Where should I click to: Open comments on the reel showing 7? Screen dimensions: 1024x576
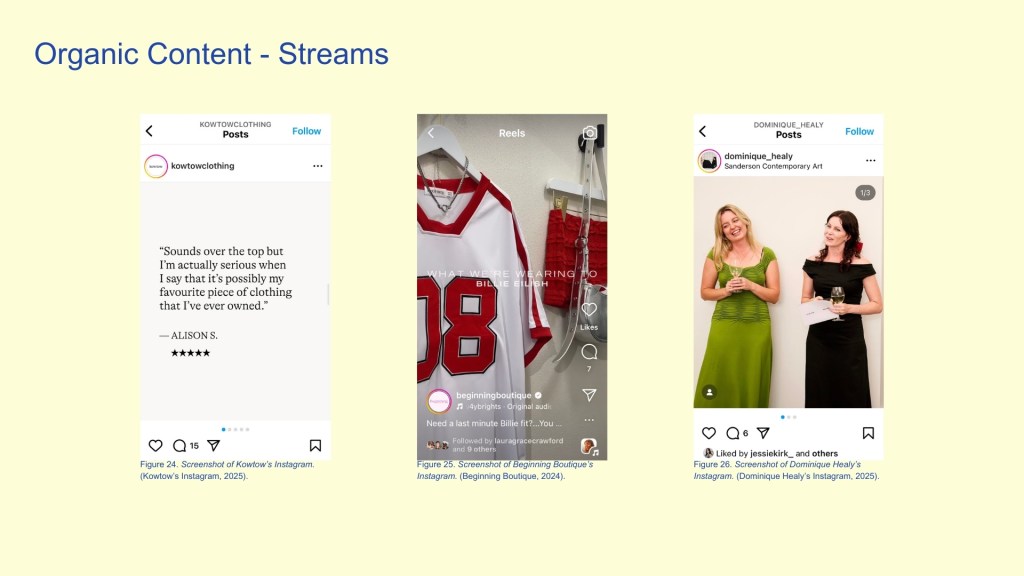(589, 352)
